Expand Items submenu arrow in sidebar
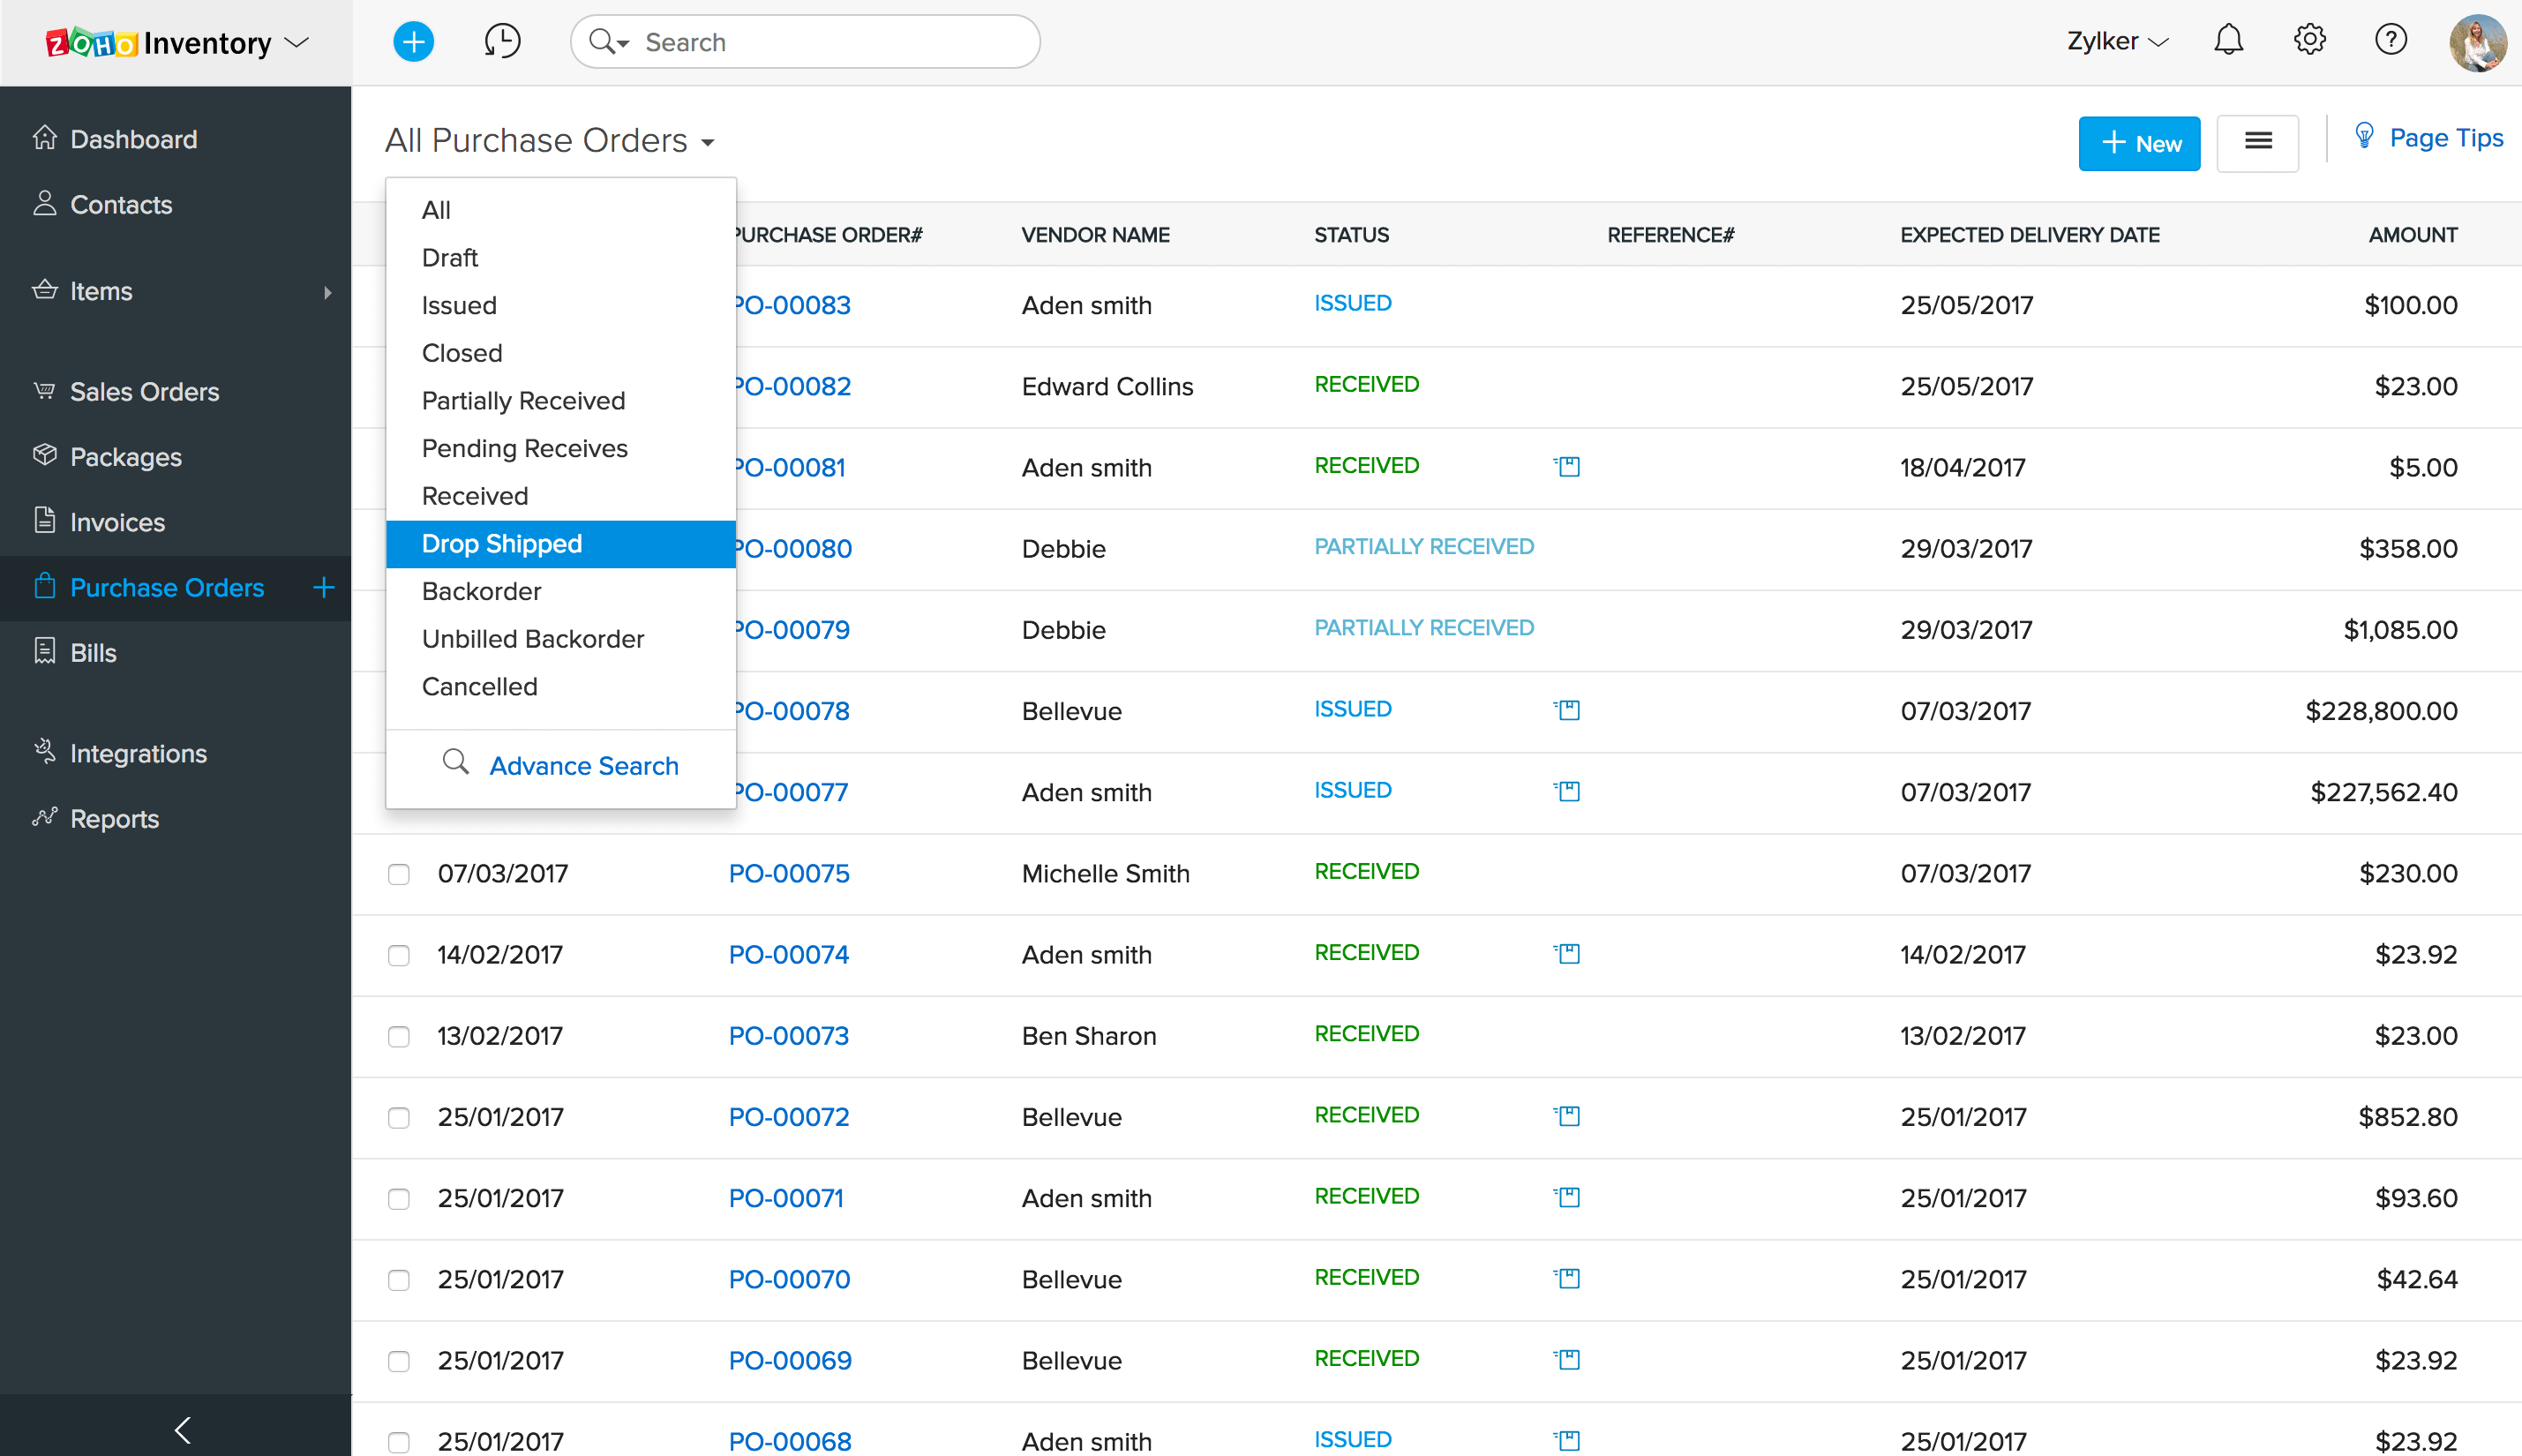The width and height of the screenshot is (2522, 1456). coord(327,292)
